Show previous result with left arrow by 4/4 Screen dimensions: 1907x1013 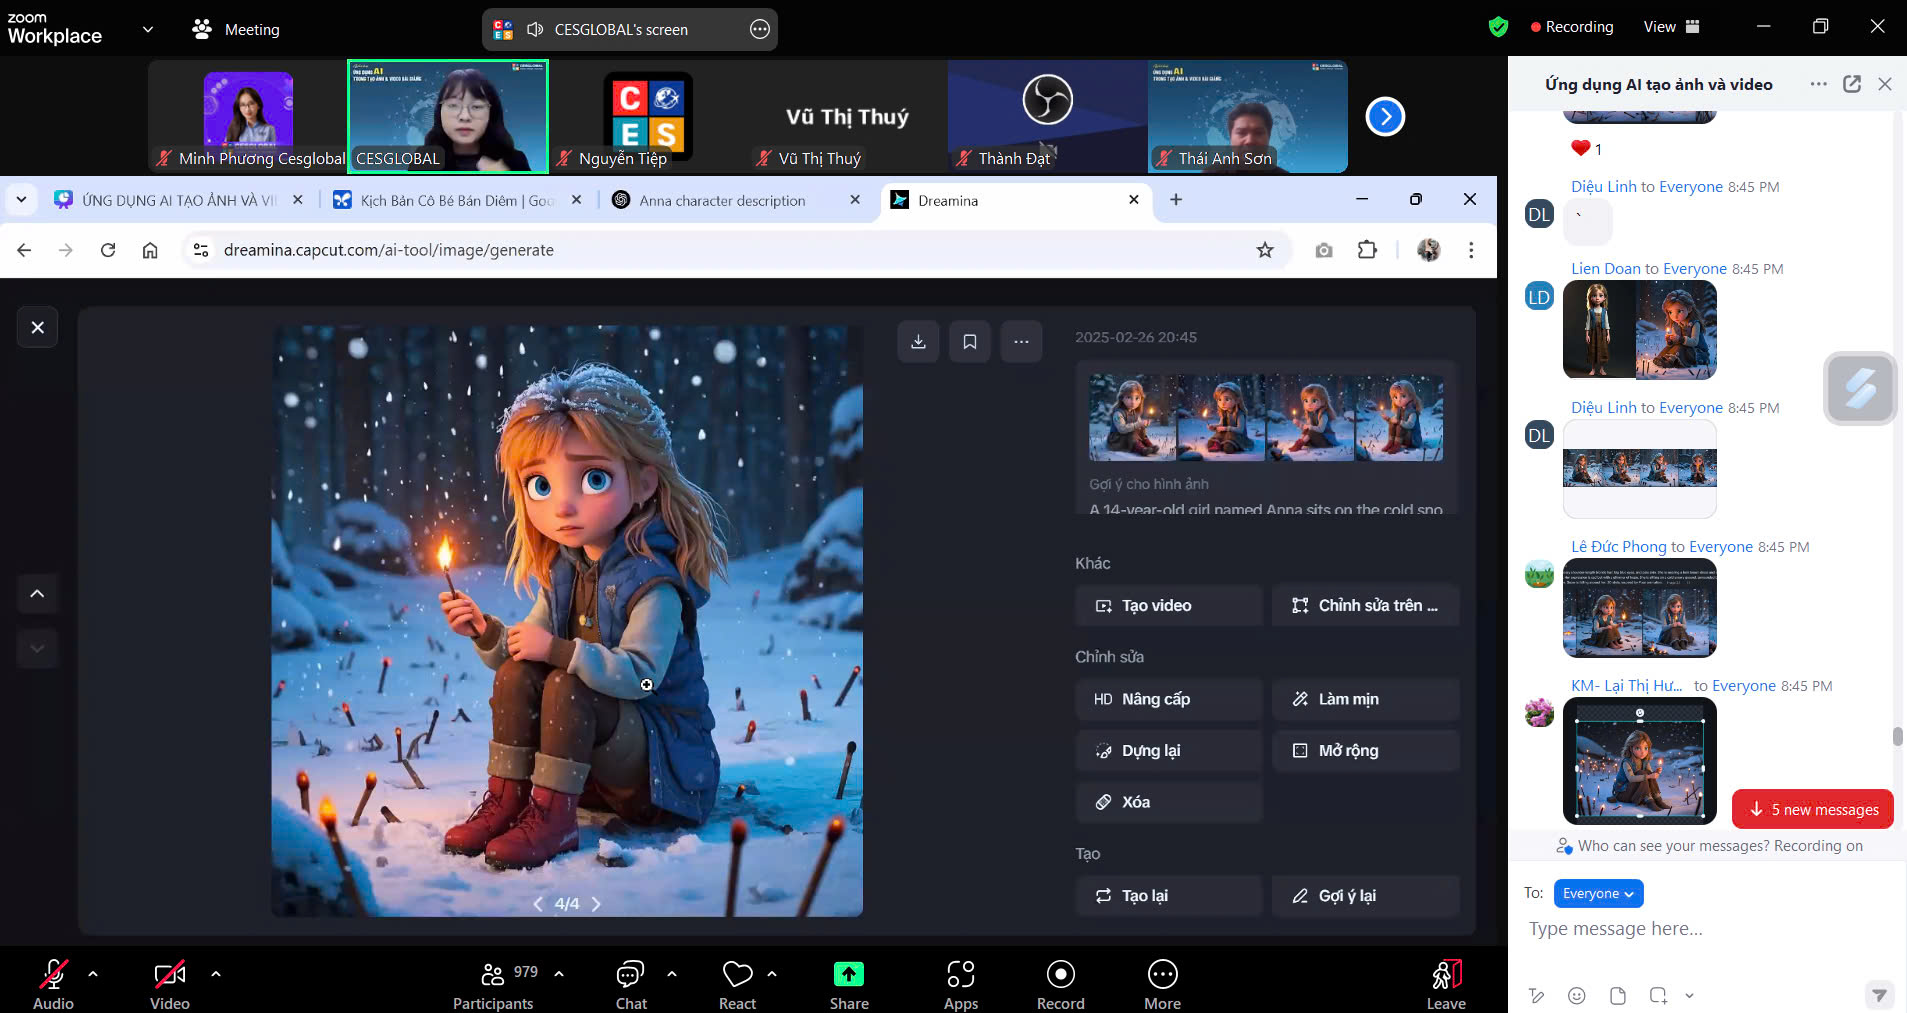[x=538, y=904]
